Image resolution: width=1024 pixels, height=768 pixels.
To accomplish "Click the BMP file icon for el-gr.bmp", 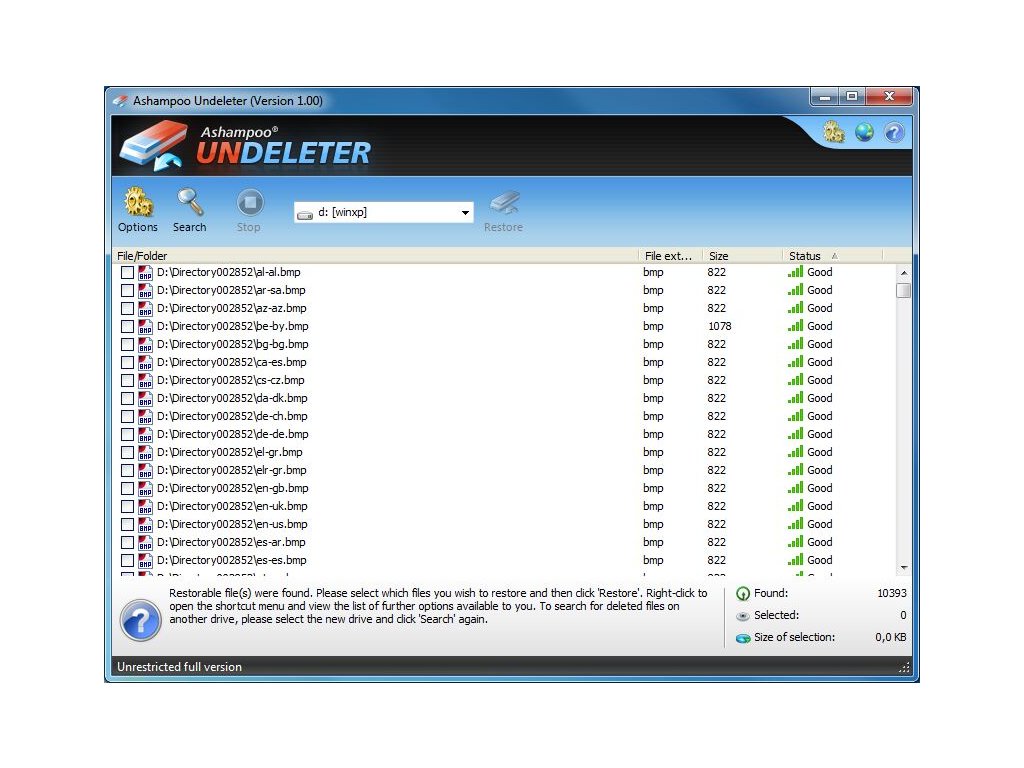I will pos(145,453).
